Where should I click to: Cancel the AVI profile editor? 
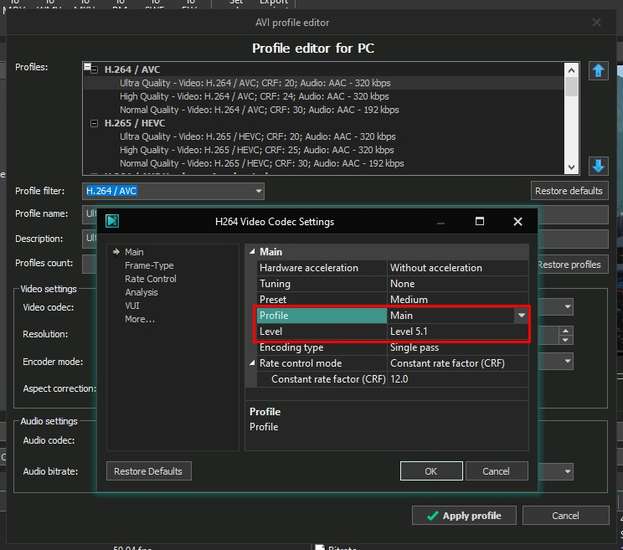point(565,515)
